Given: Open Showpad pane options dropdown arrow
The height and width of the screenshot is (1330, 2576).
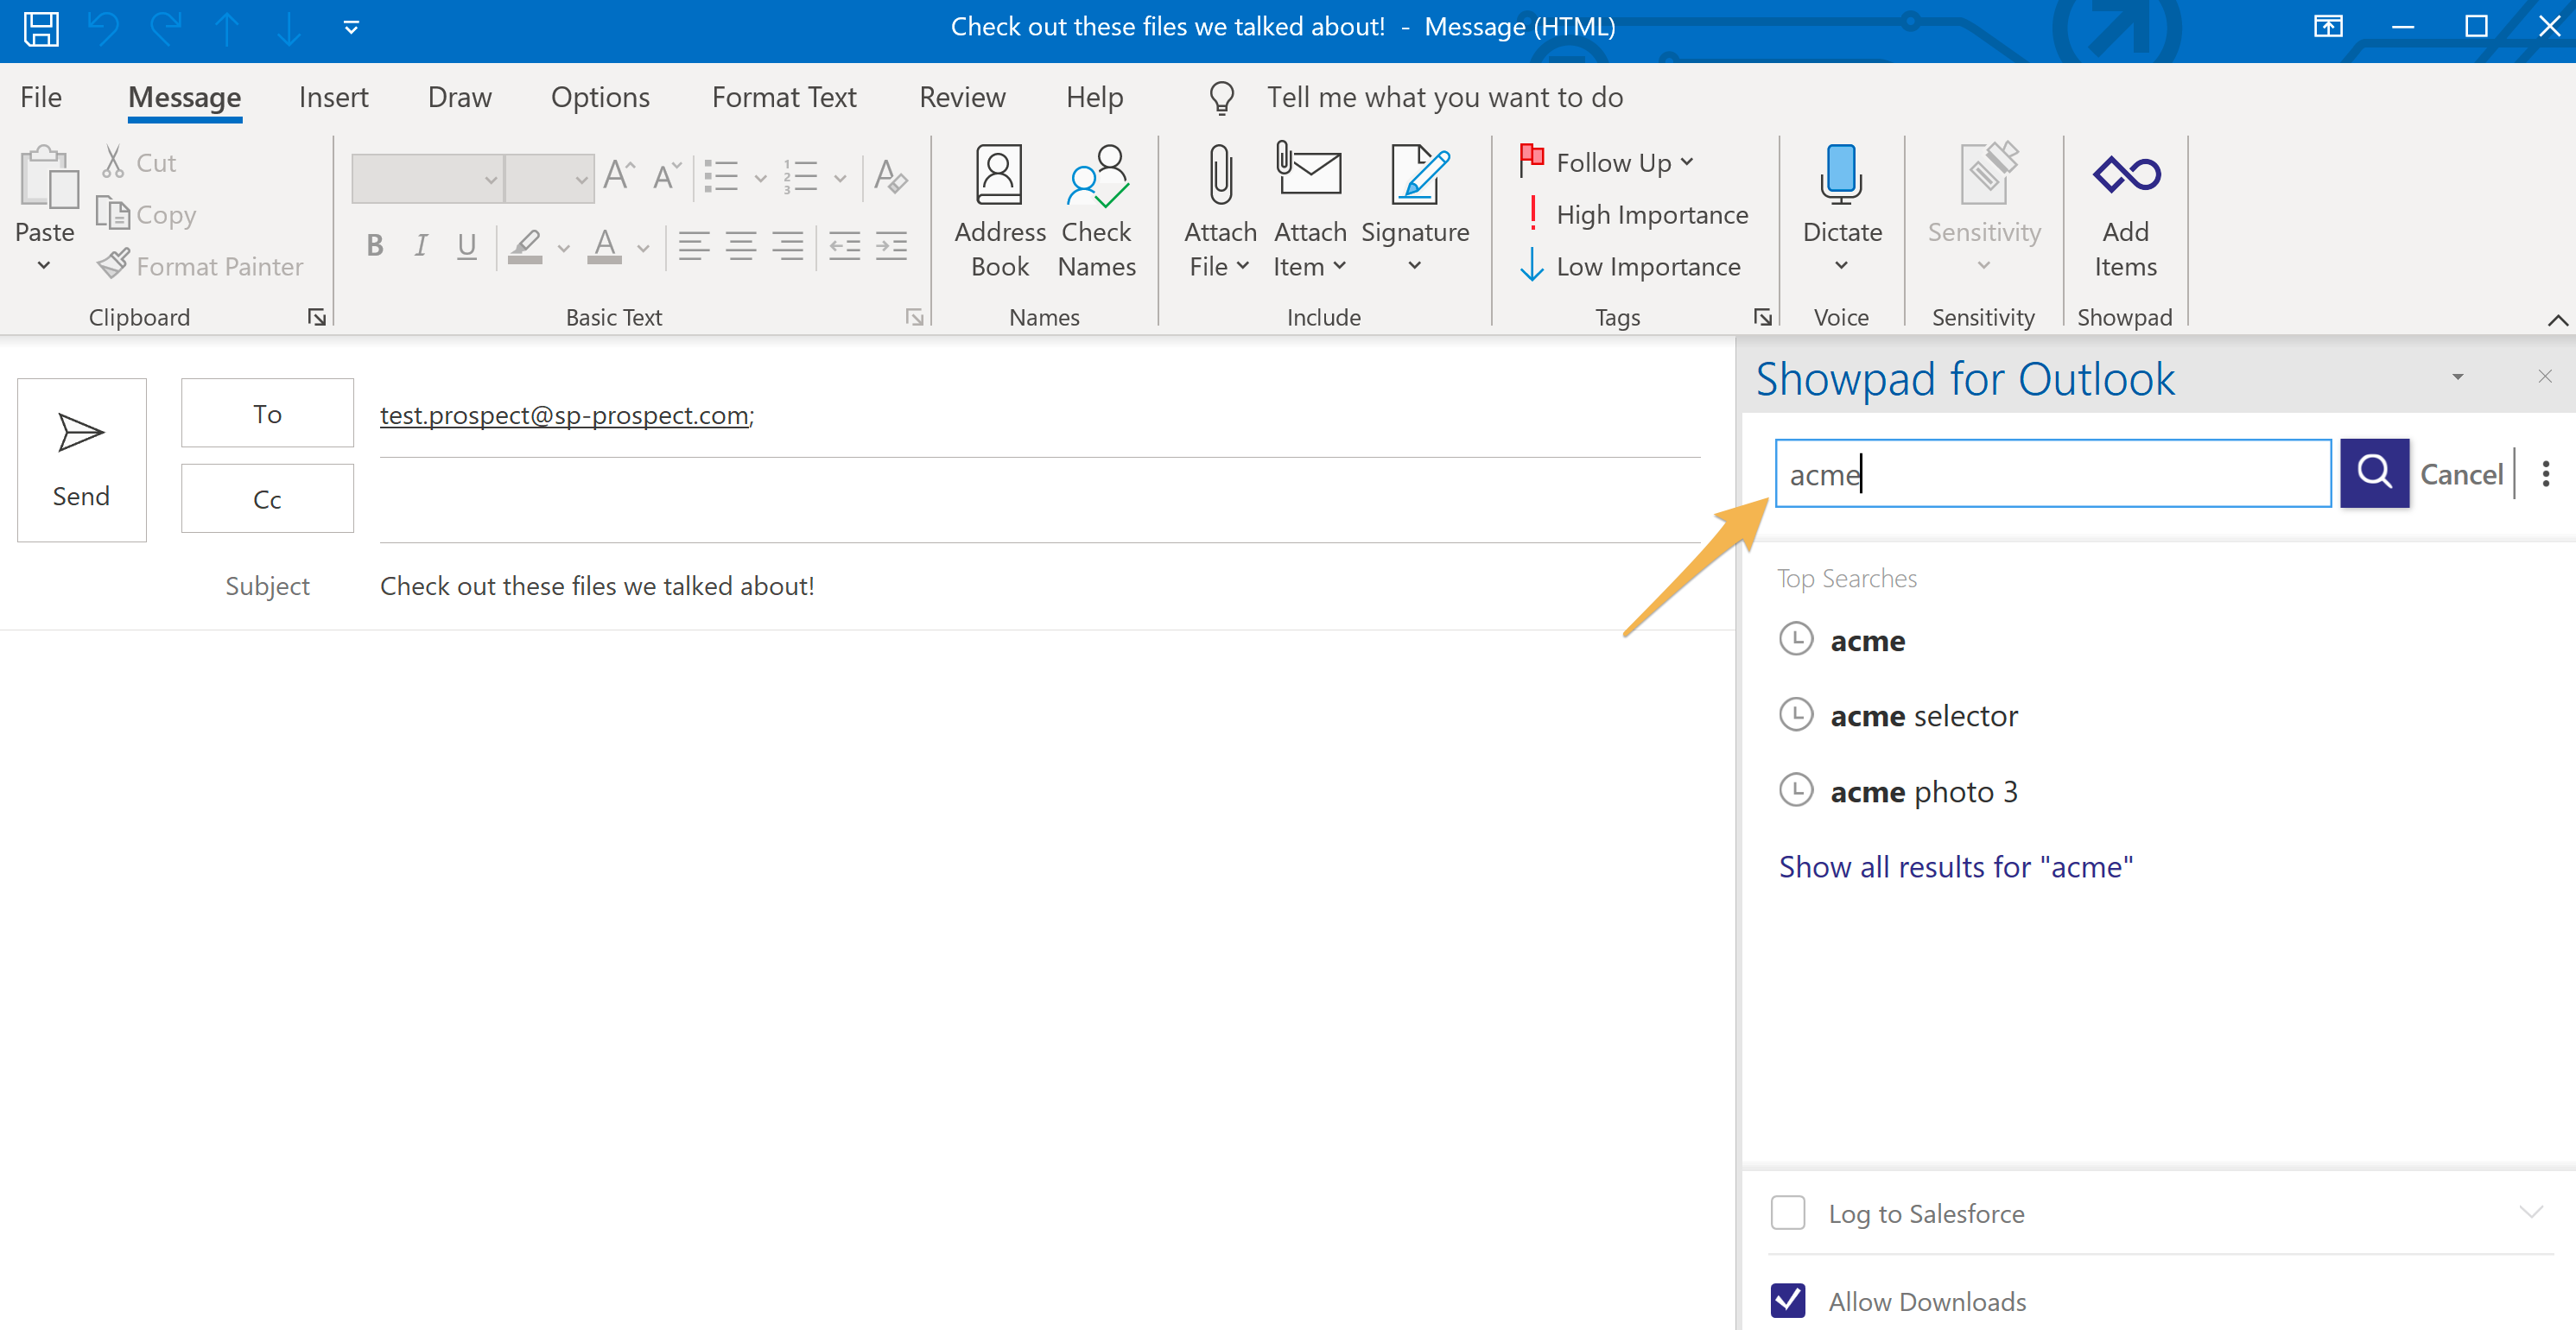Looking at the screenshot, I should pos(2457,378).
